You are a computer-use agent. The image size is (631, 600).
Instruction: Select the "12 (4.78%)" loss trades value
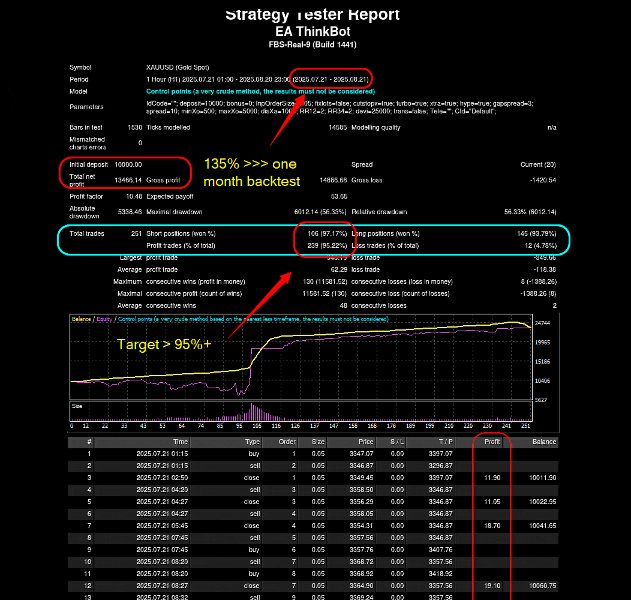pos(540,246)
